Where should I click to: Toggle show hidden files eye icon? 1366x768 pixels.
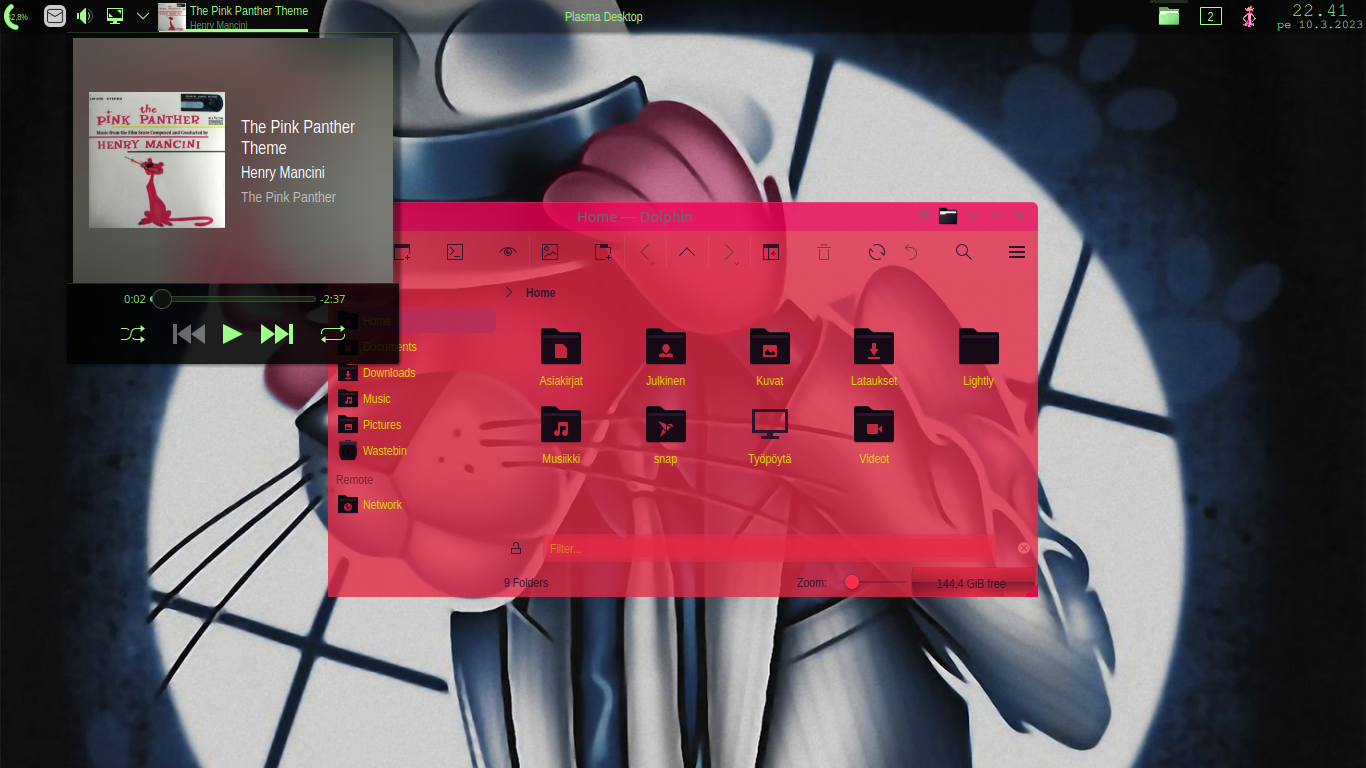coord(507,252)
